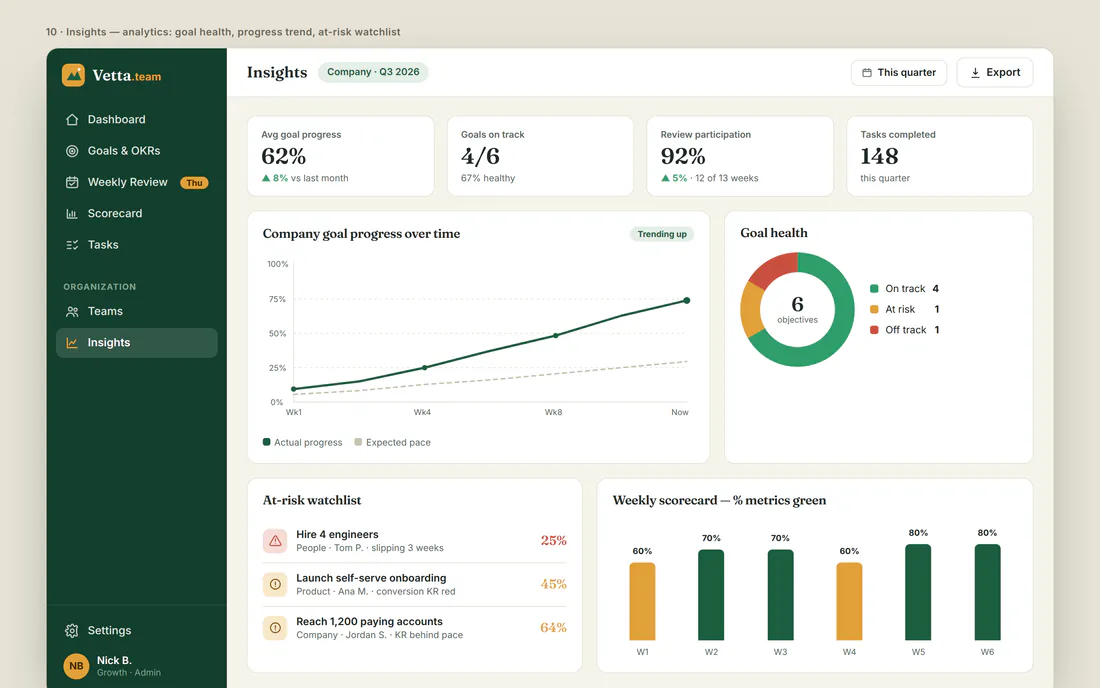Click the Thu badge on Weekly Review
Screen dimensions: 1100x688
click(x=194, y=183)
